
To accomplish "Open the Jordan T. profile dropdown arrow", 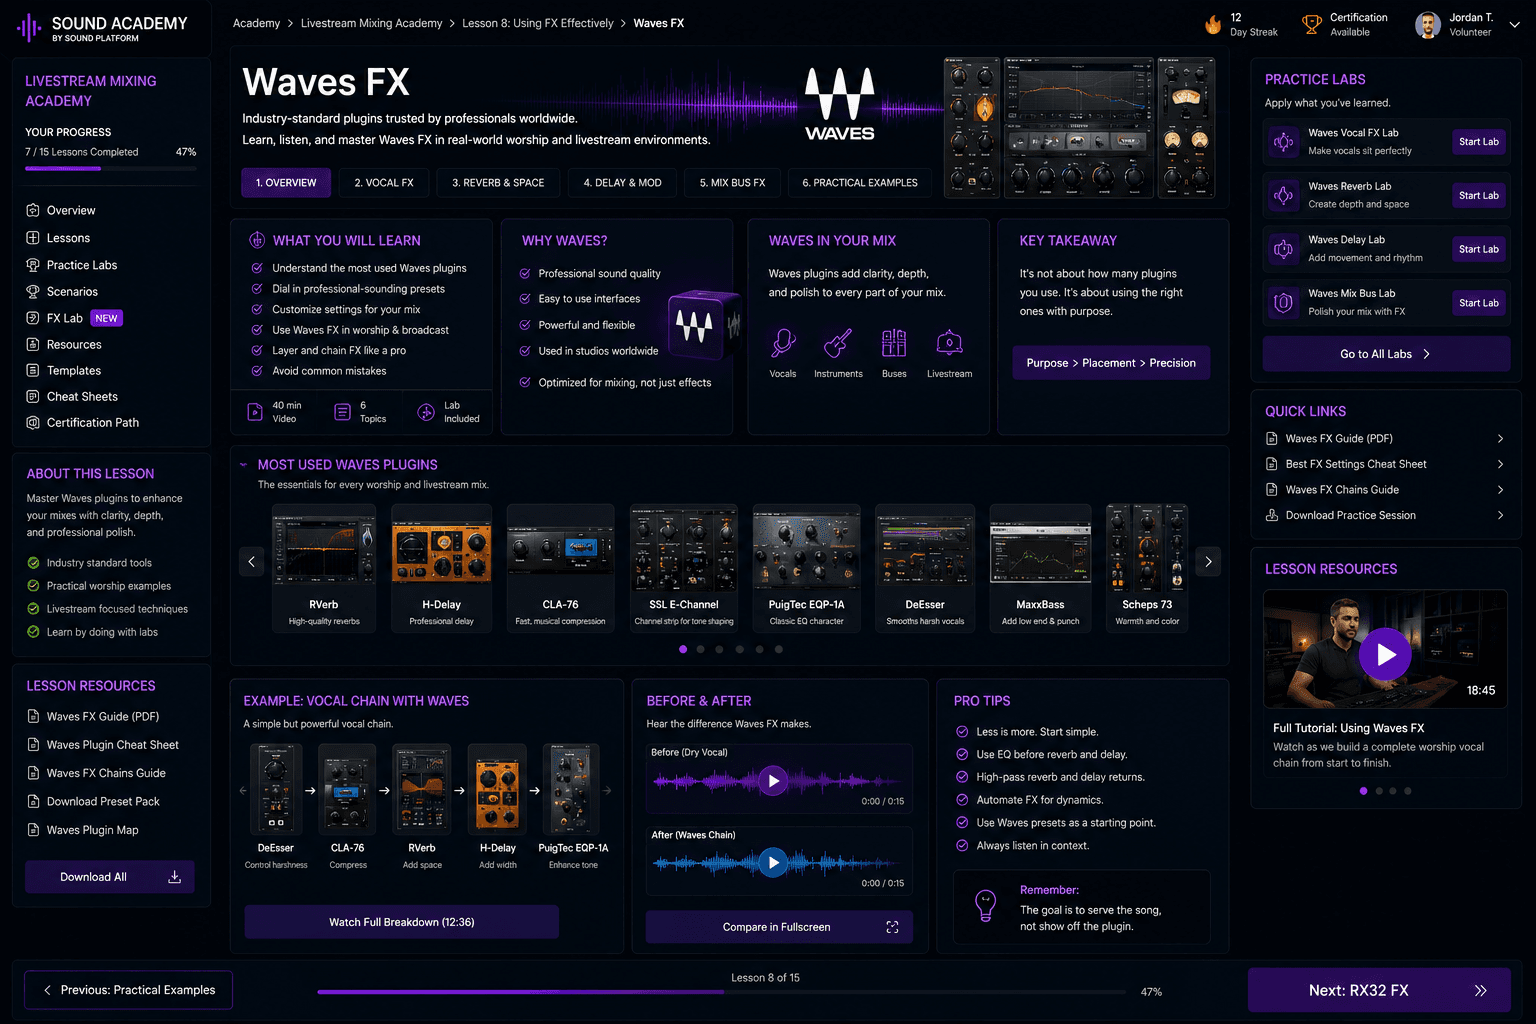I will pyautogui.click(x=1514, y=25).
